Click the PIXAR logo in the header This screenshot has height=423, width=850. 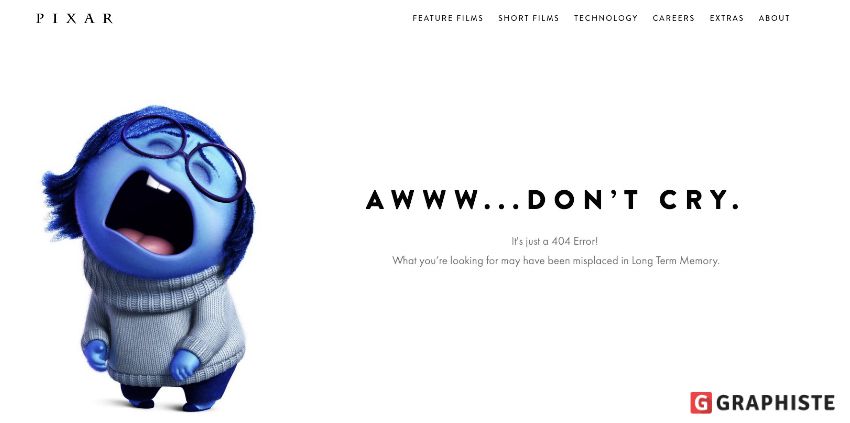[x=75, y=18]
